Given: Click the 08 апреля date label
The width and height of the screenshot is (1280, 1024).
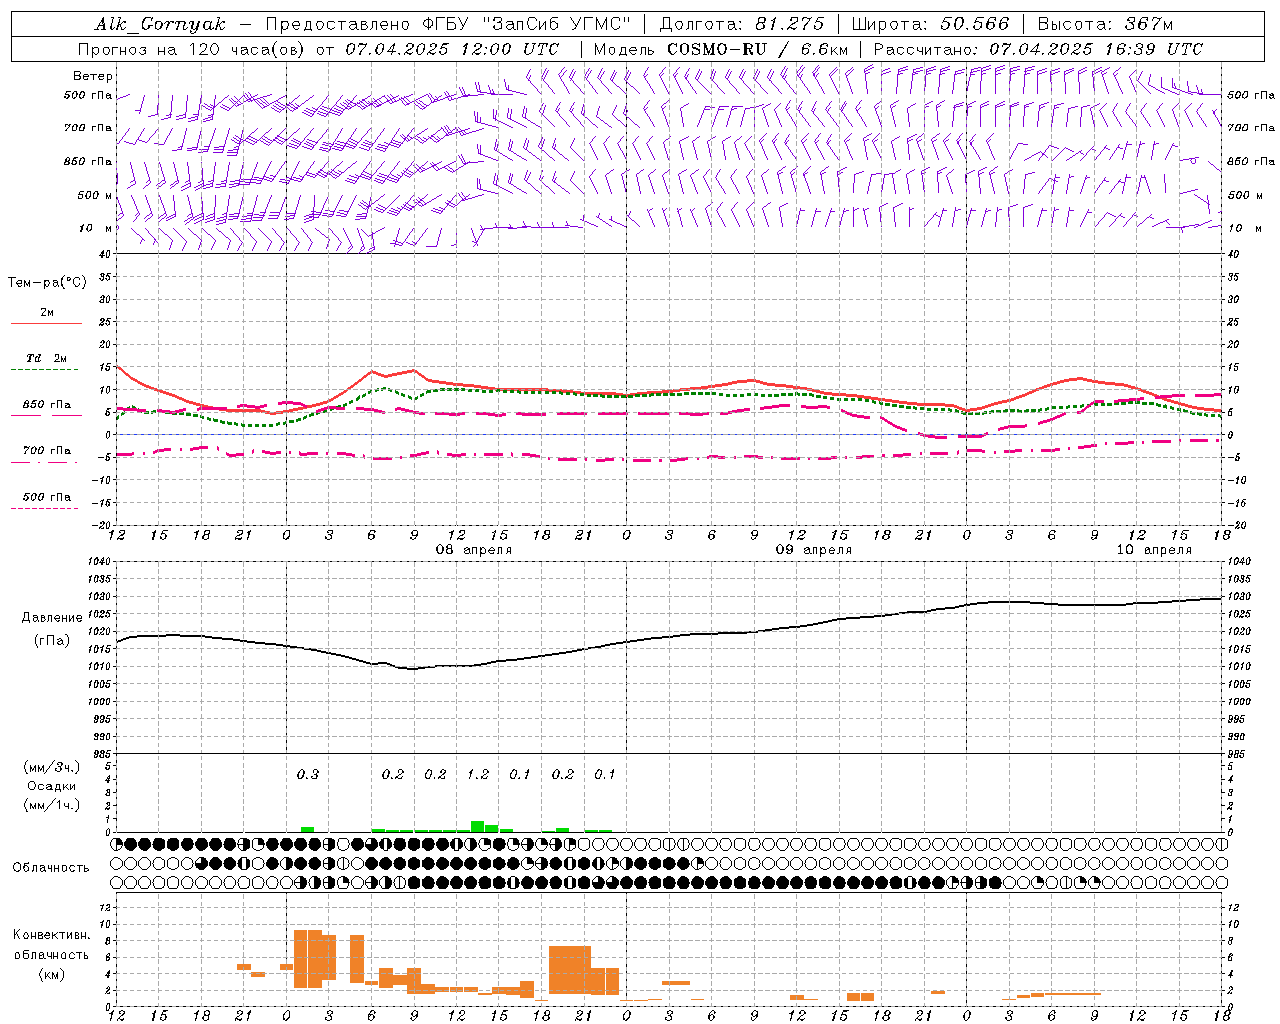Looking at the screenshot, I should (x=474, y=550).
